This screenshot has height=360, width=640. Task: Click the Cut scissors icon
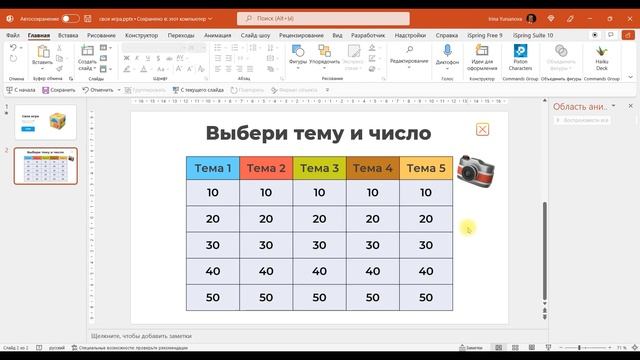coord(60,48)
